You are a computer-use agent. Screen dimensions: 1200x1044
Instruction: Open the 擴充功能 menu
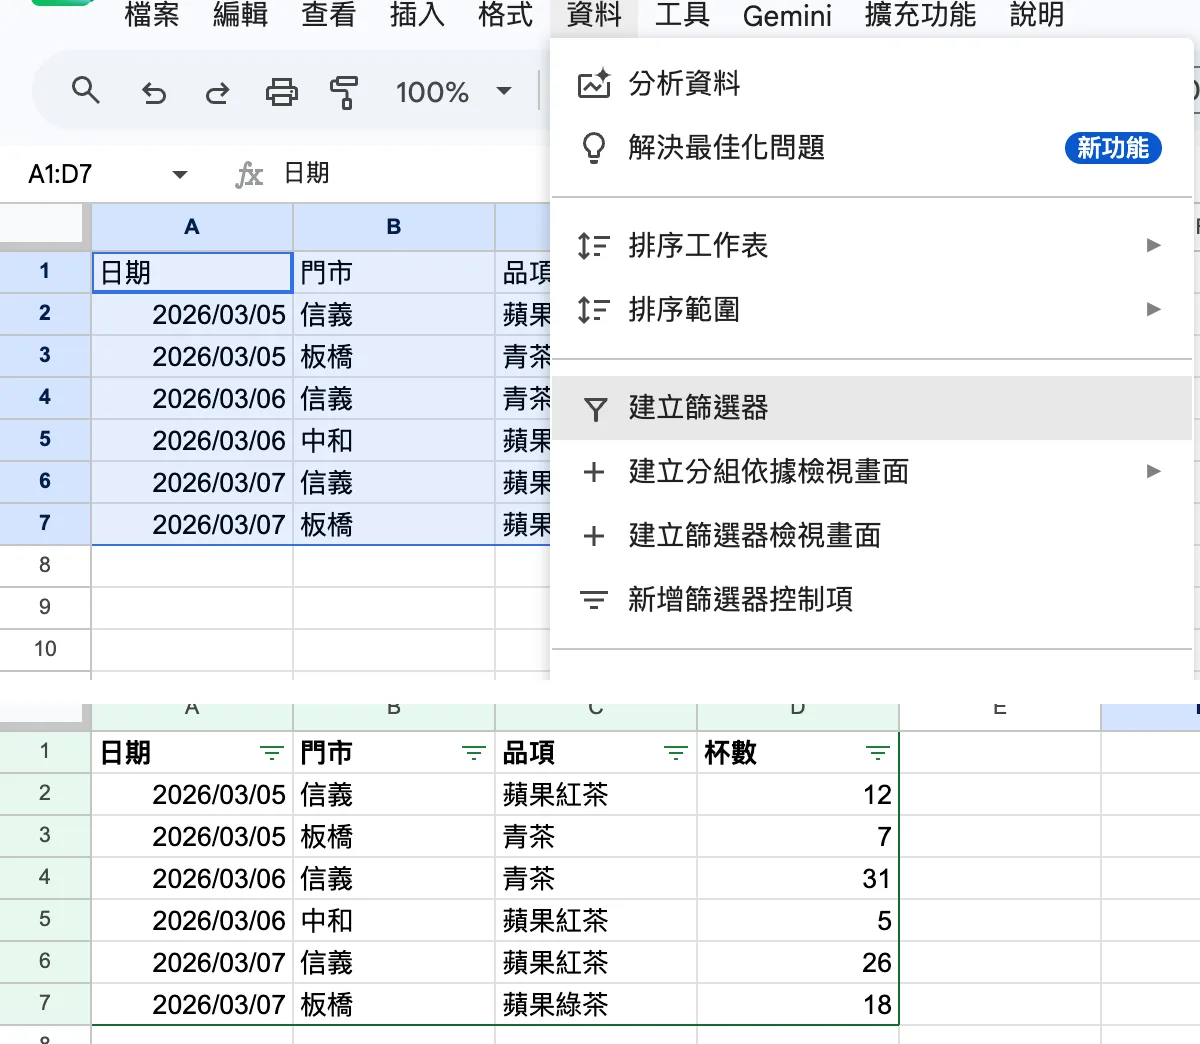[x=920, y=15]
